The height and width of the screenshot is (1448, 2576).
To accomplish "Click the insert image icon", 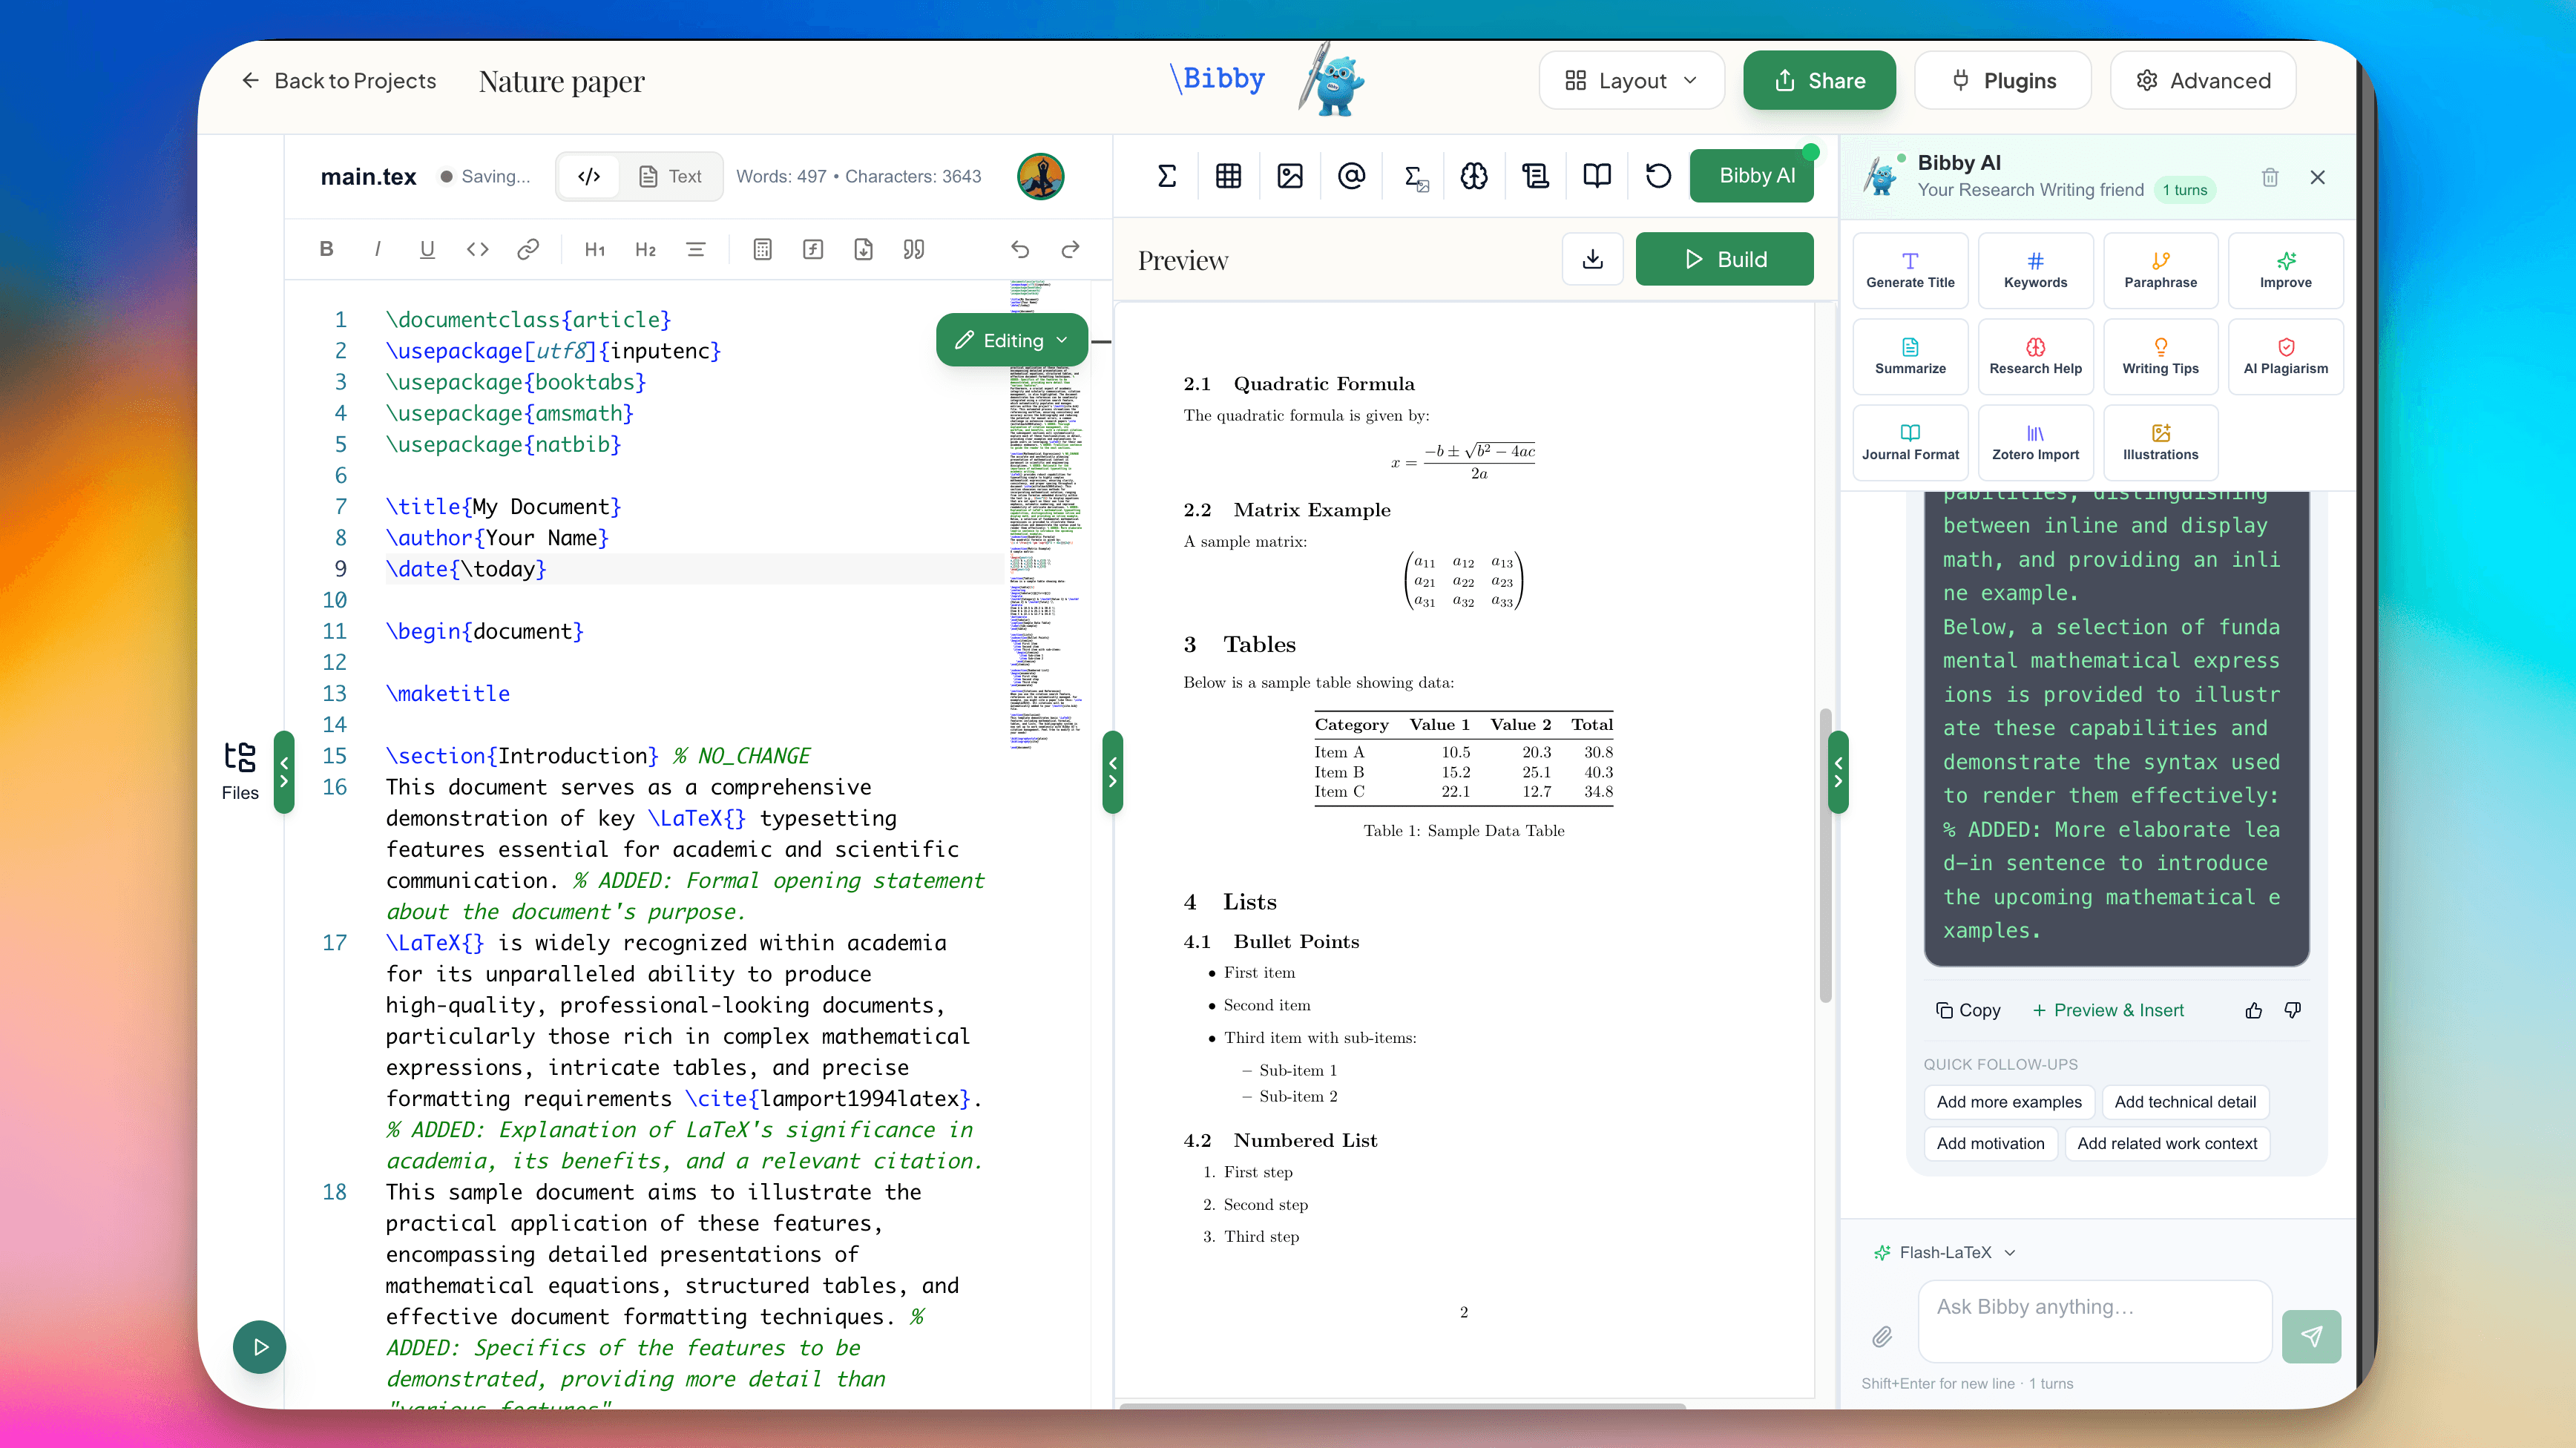I will 1290,176.
